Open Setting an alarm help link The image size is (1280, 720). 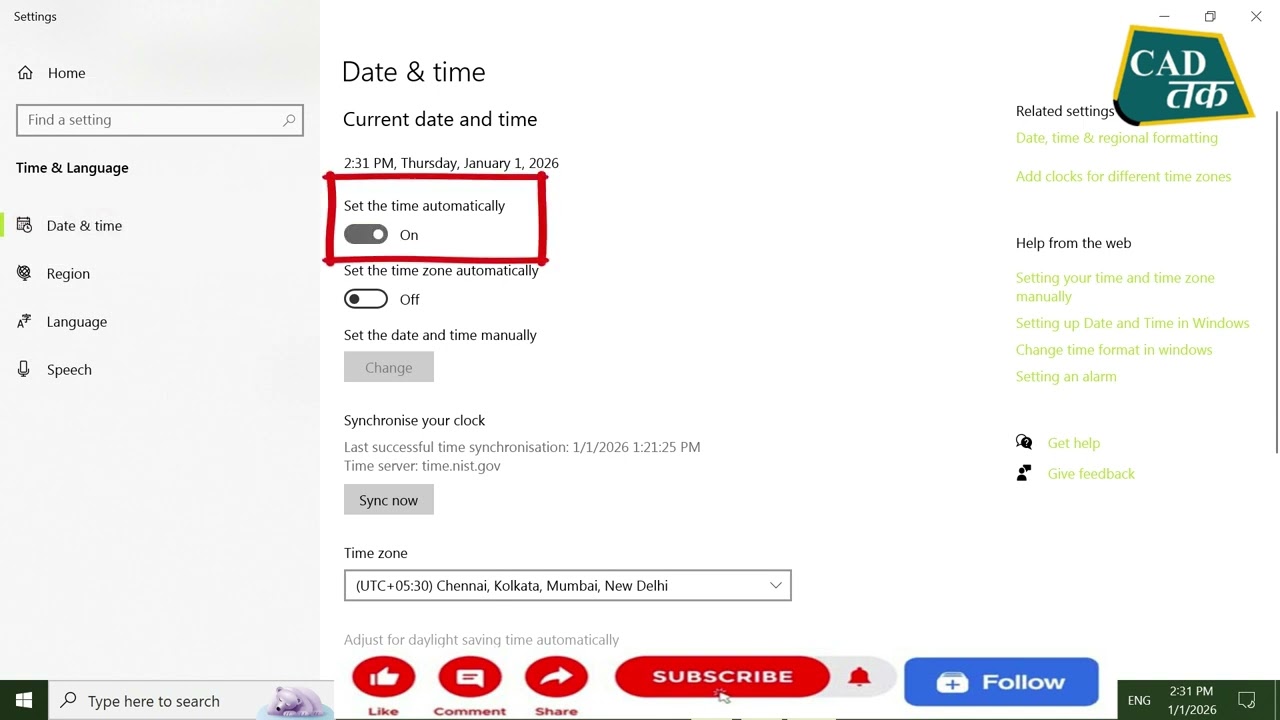click(1066, 377)
